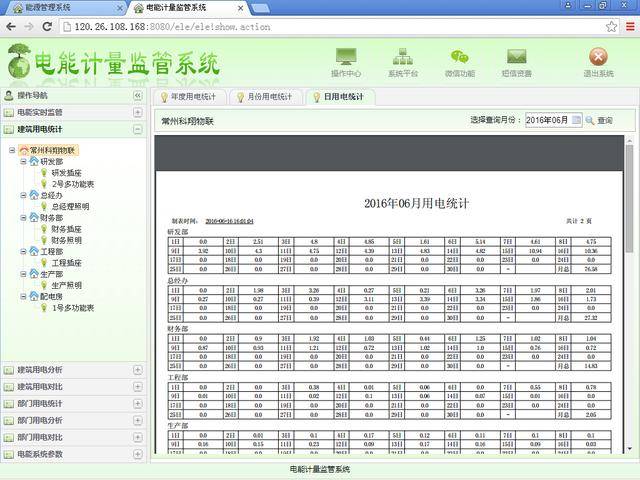Expand the 建筑用电分析 accordion section
Image resolution: width=640 pixels, height=480 pixels.
(138, 370)
